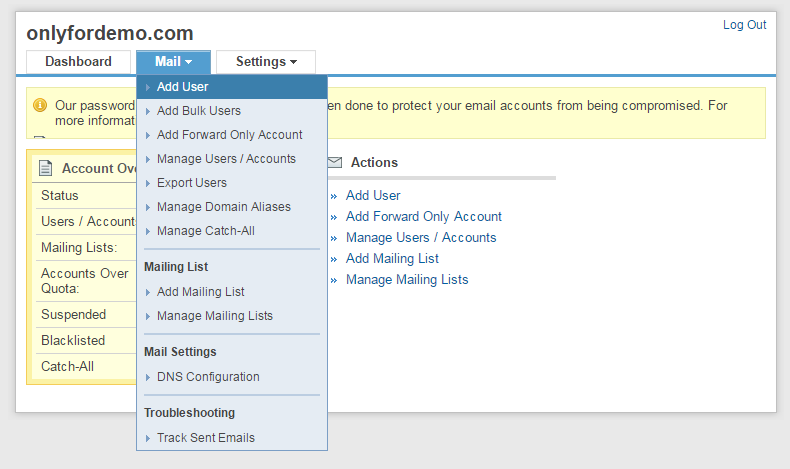Image resolution: width=790 pixels, height=469 pixels.
Task: Select Add Mailing List in dropdown menu
Action: [201, 292]
